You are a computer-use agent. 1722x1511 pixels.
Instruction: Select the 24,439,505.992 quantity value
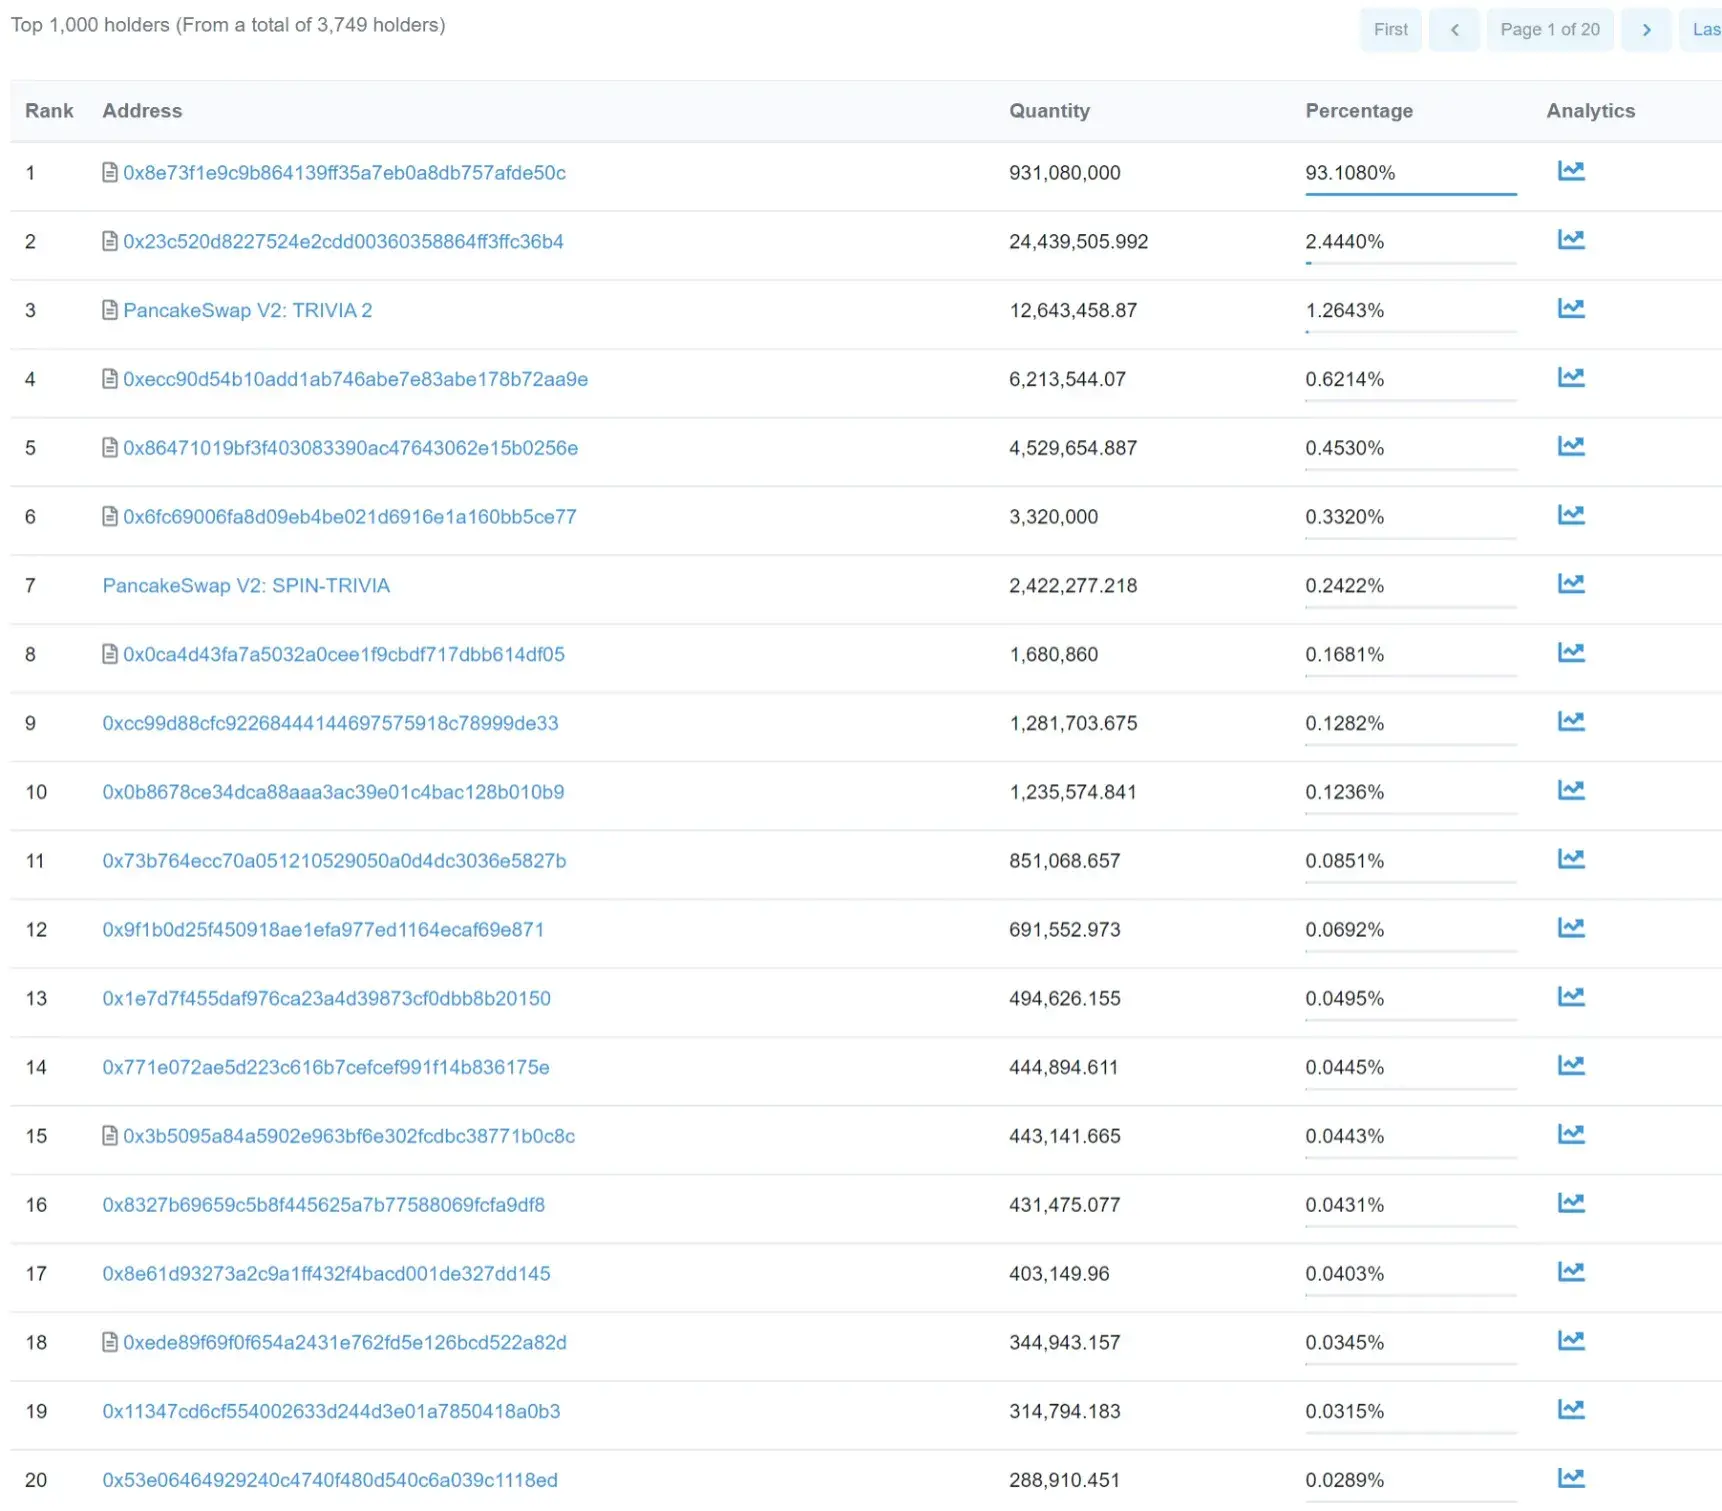coord(1078,242)
